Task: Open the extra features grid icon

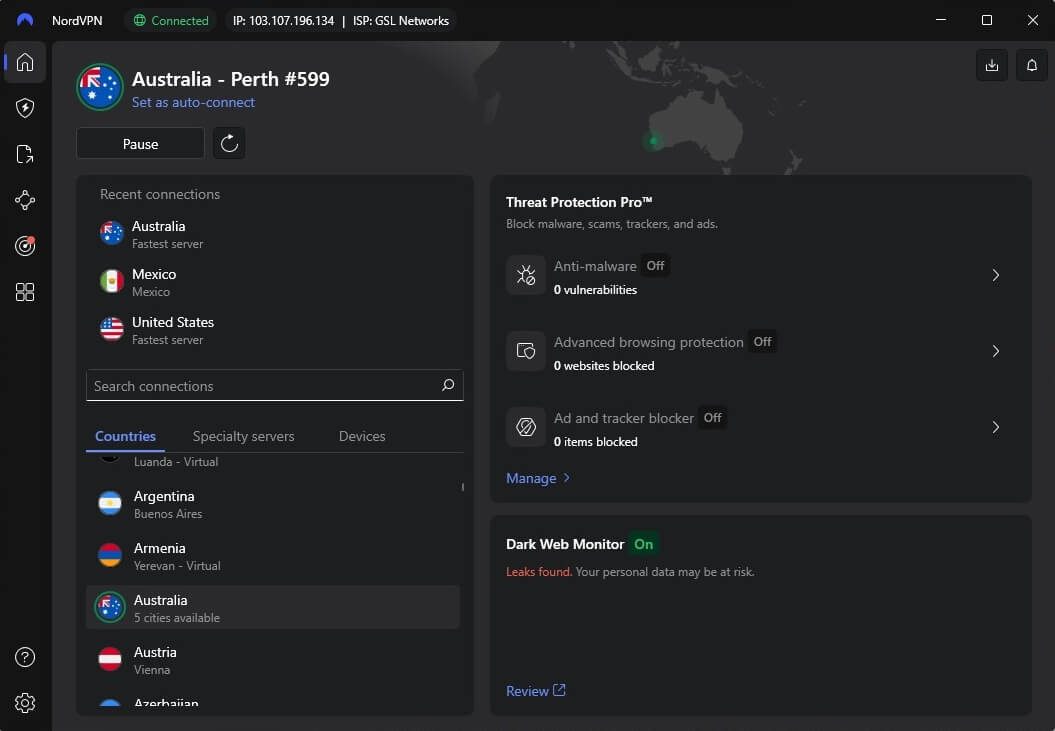Action: [24, 292]
